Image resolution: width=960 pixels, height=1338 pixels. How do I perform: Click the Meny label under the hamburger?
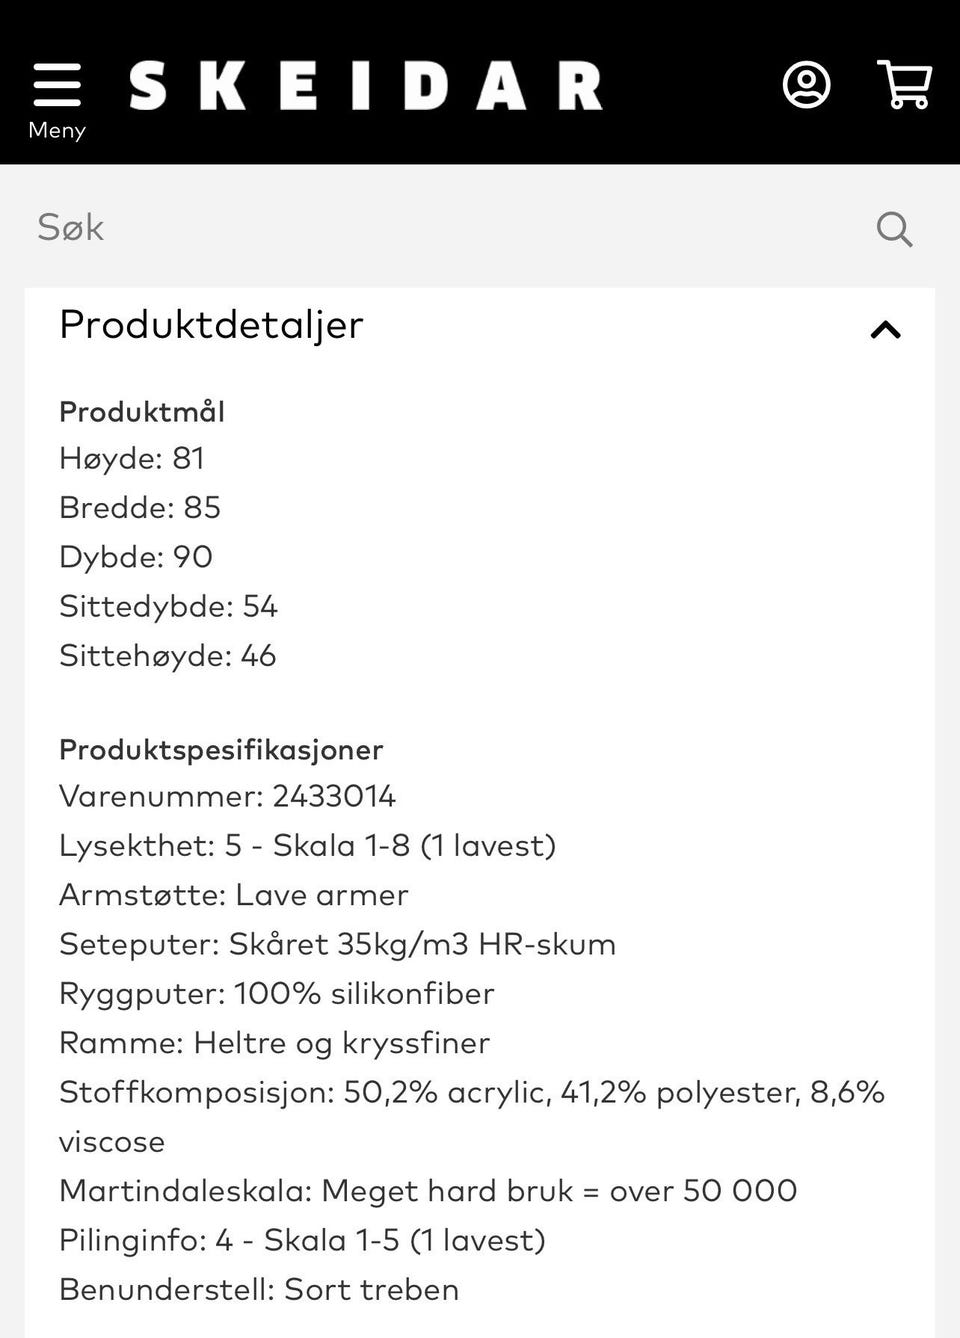[57, 130]
